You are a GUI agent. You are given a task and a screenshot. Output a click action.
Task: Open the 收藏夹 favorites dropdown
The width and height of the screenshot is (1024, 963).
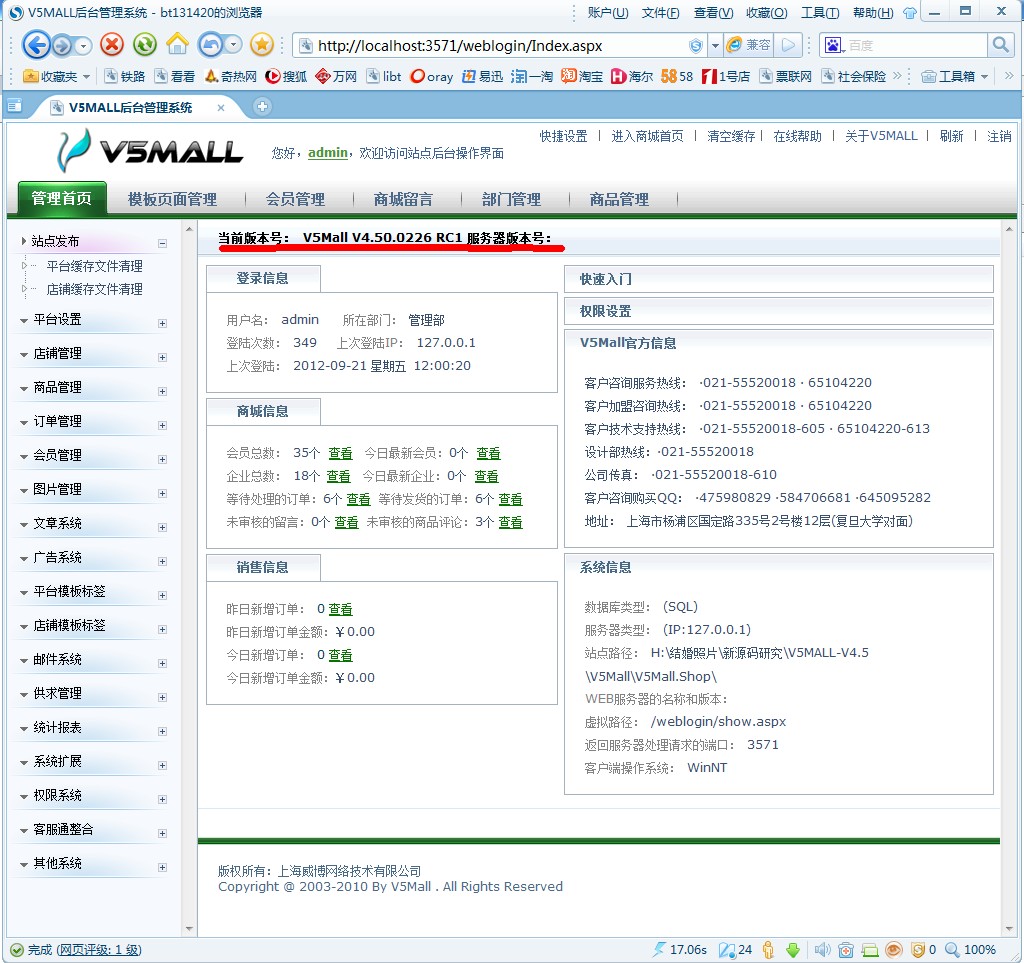point(56,76)
